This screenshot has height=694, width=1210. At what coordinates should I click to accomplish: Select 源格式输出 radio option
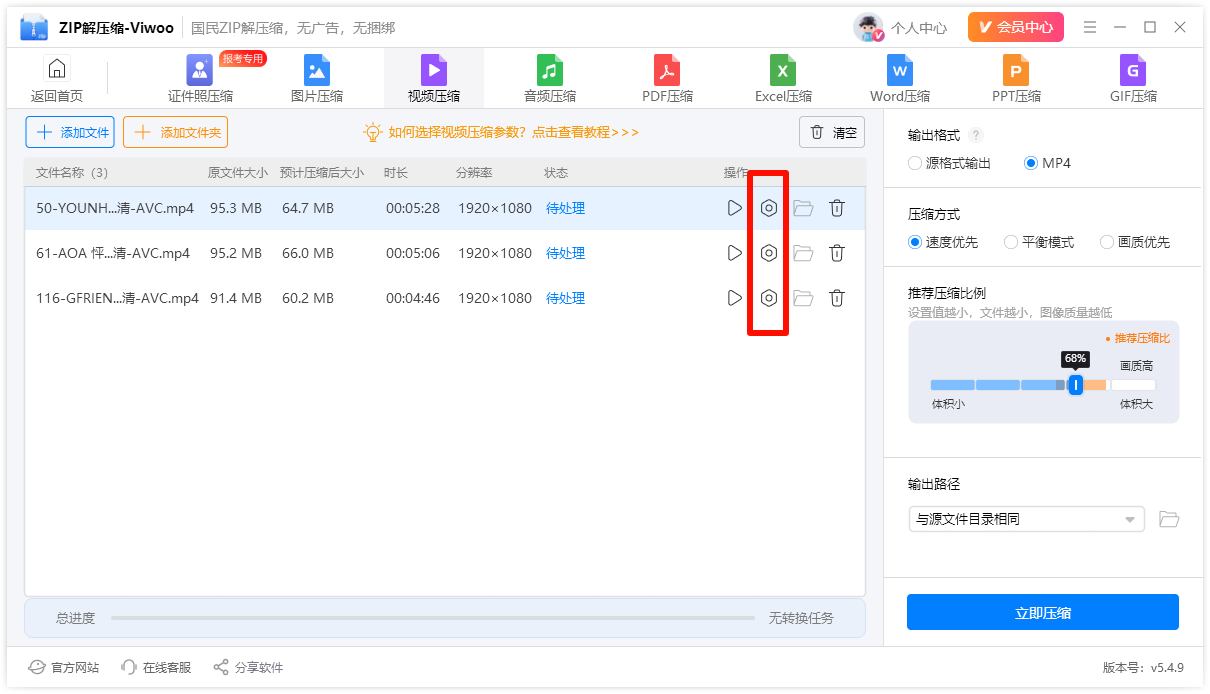949,163
